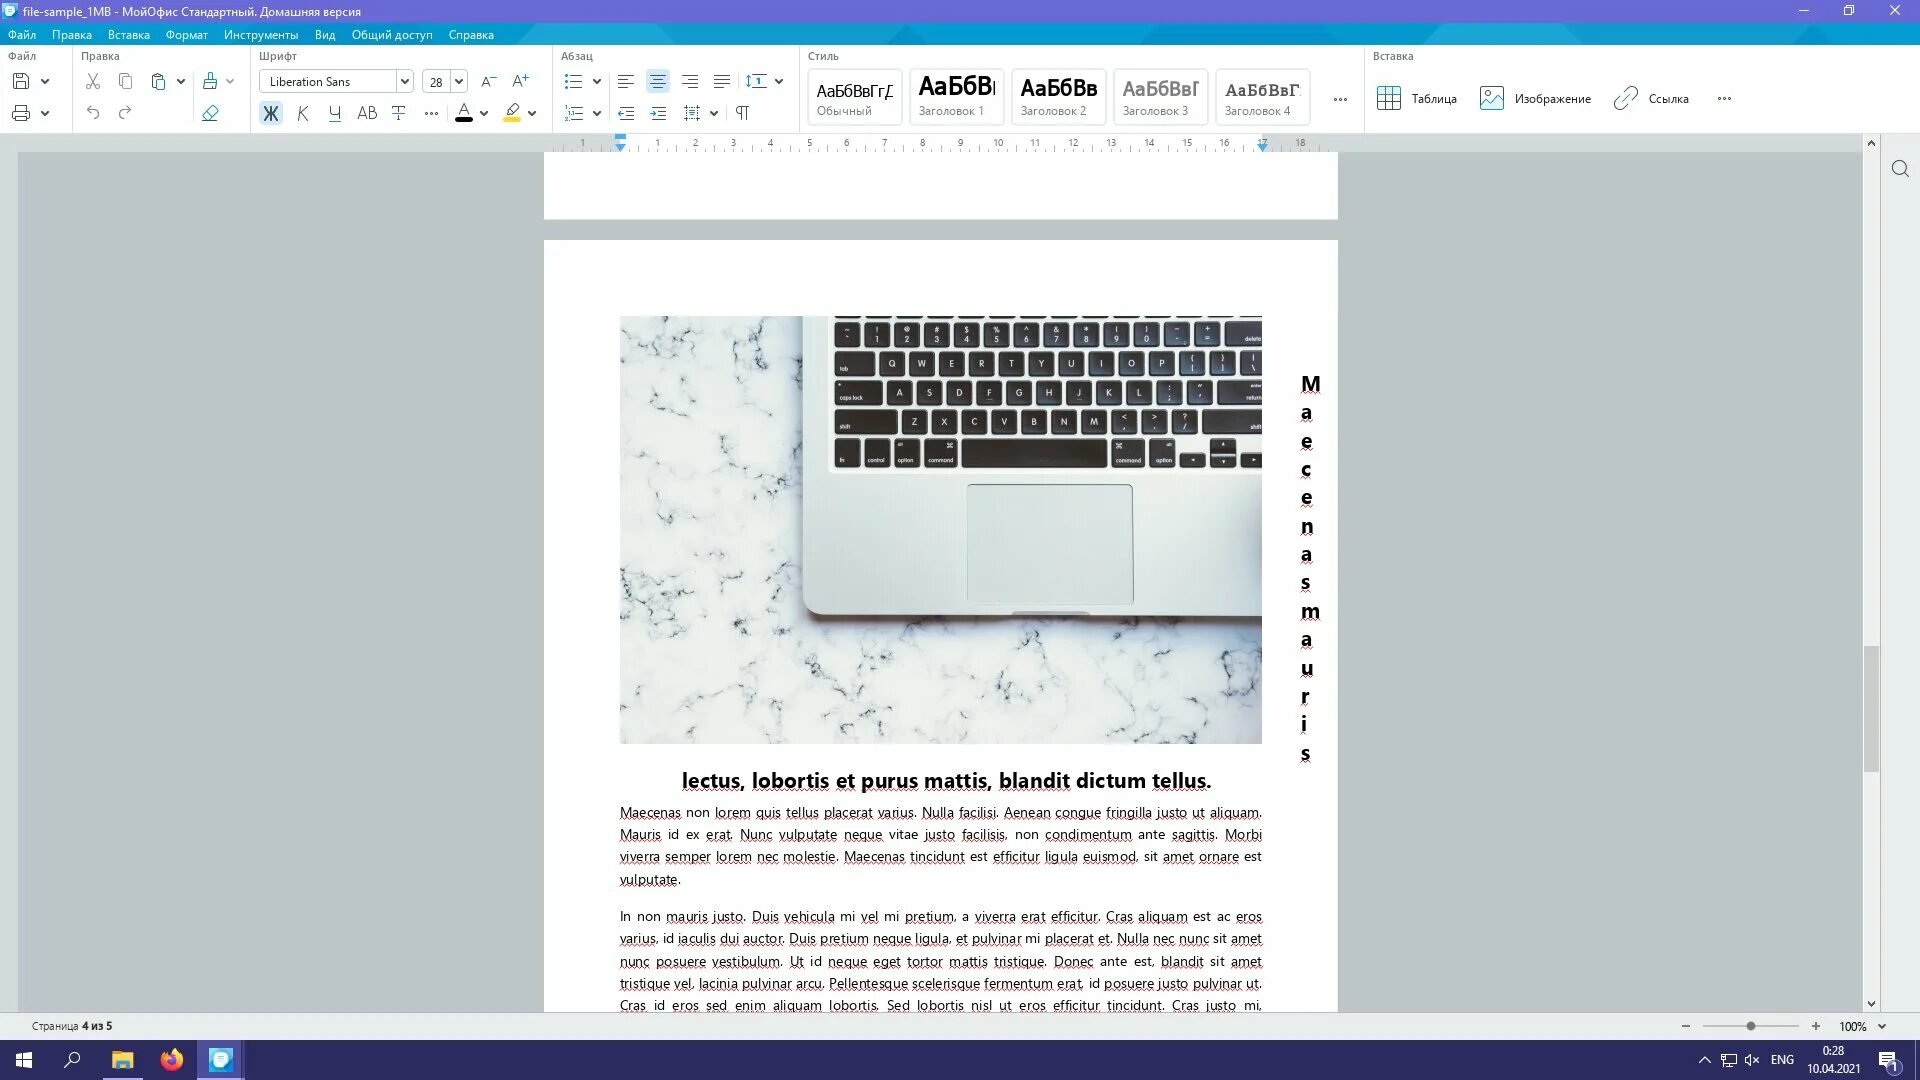Click the Strikethrough formatting icon

[x=398, y=113]
